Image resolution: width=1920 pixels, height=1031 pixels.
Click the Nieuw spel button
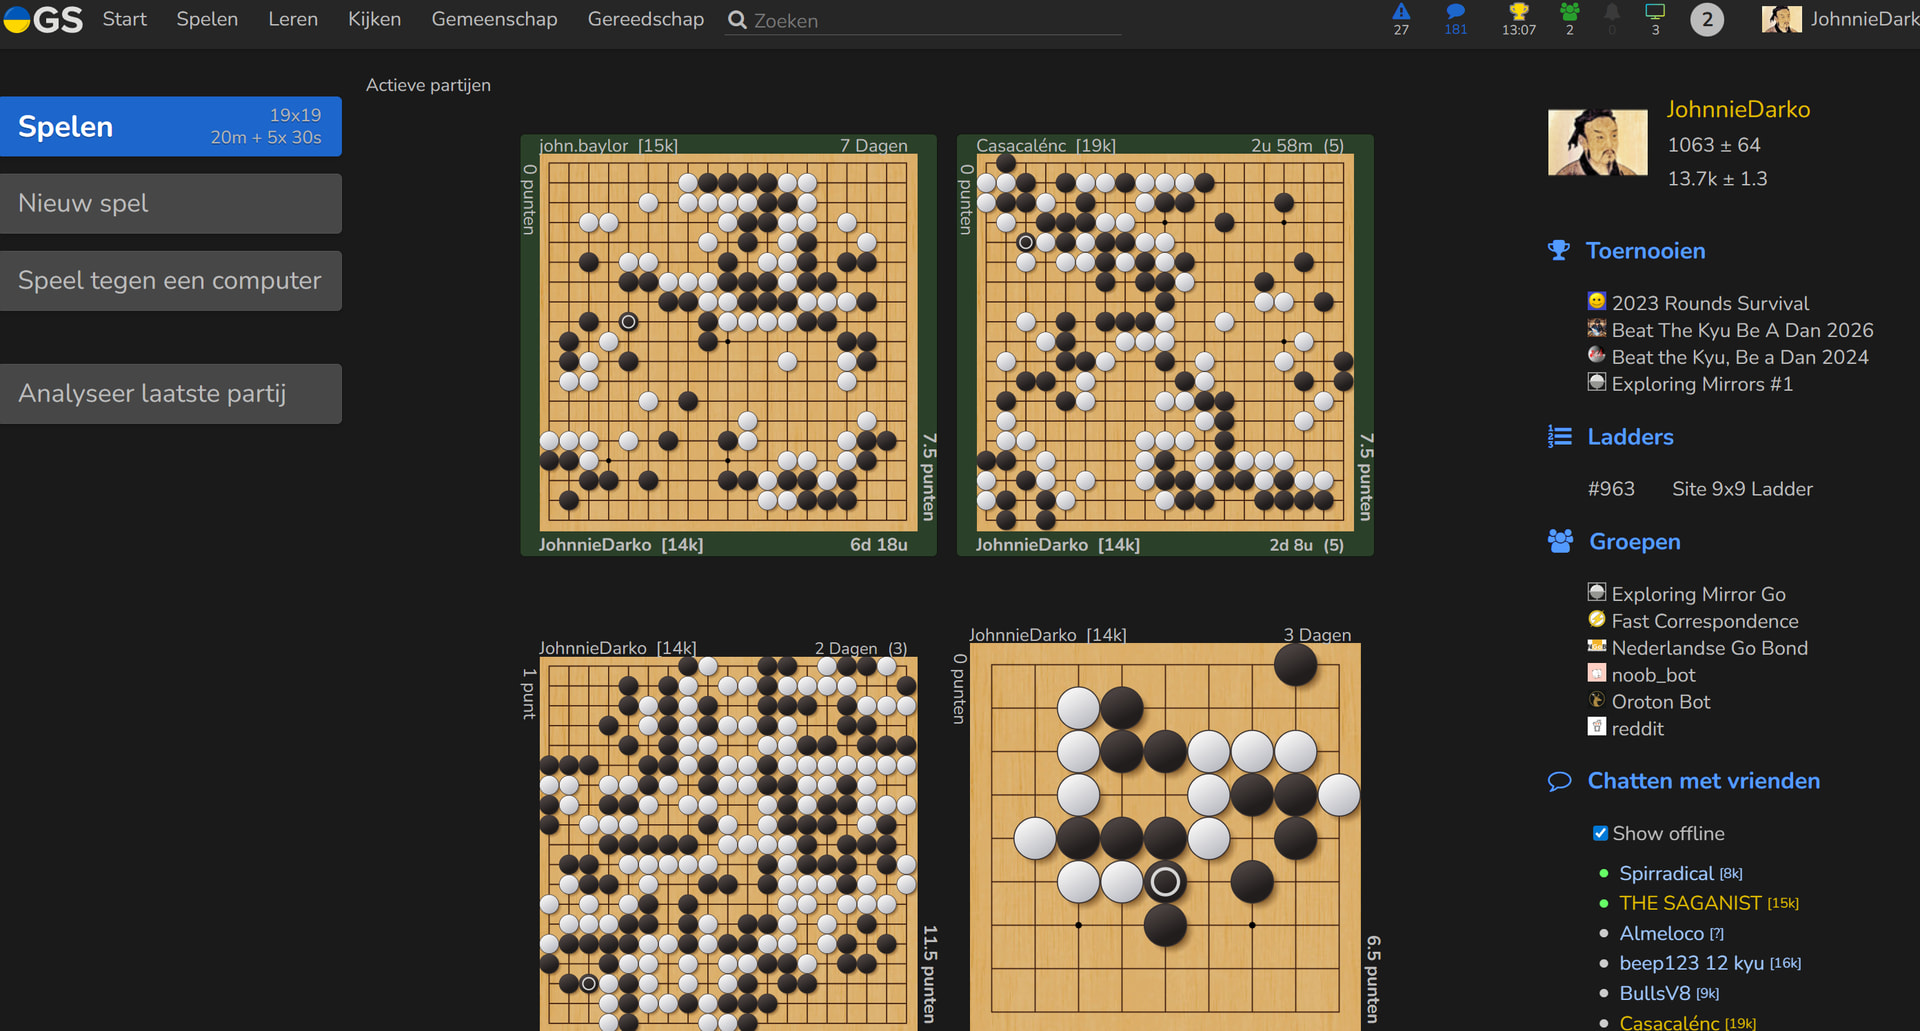pos(171,204)
